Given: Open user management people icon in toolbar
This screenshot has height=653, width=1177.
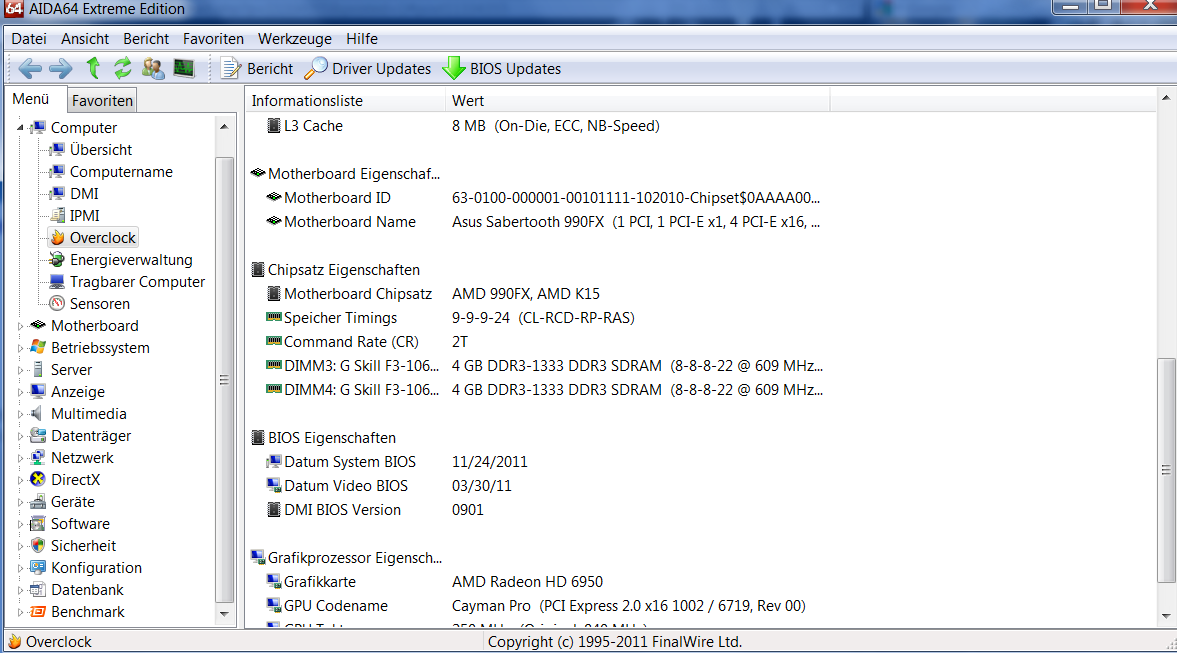Looking at the screenshot, I should (x=153, y=68).
